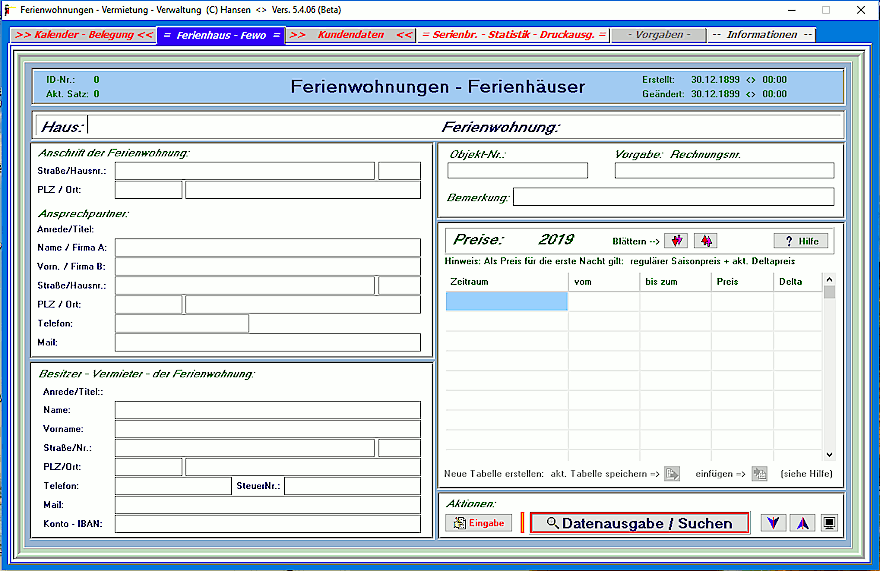Click the monitor icon in Aktionen
The width and height of the screenshot is (880, 571).
point(828,523)
